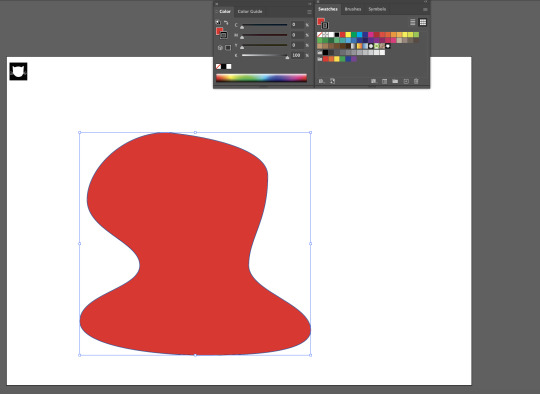Click the K value field showing 100
Viewport: 540px width, 394px height.
[x=298, y=55]
